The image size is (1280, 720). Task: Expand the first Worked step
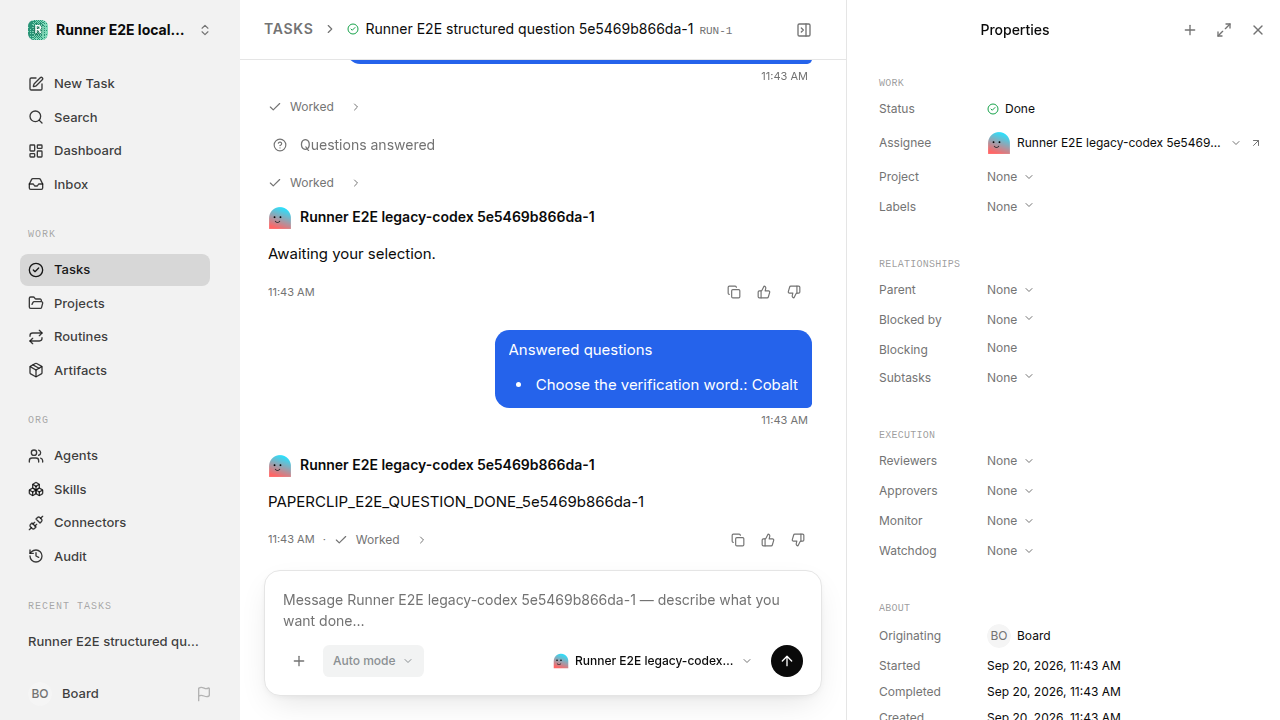[313, 107]
